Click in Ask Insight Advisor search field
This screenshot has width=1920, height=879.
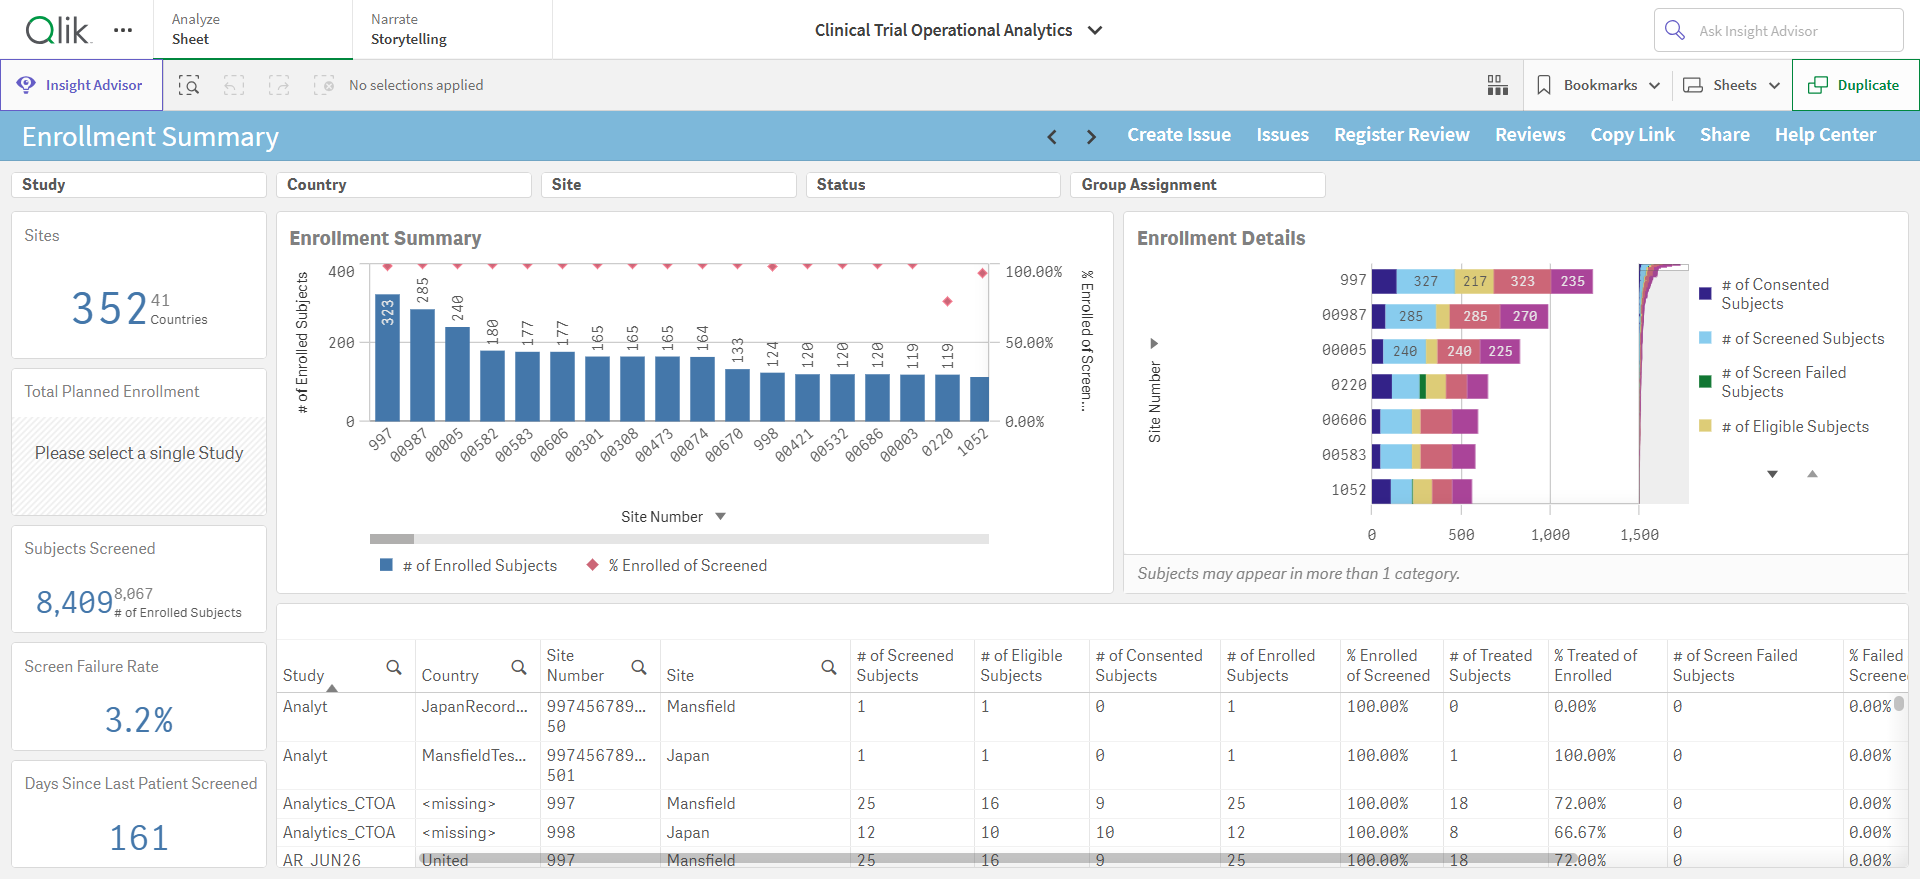tap(1779, 30)
